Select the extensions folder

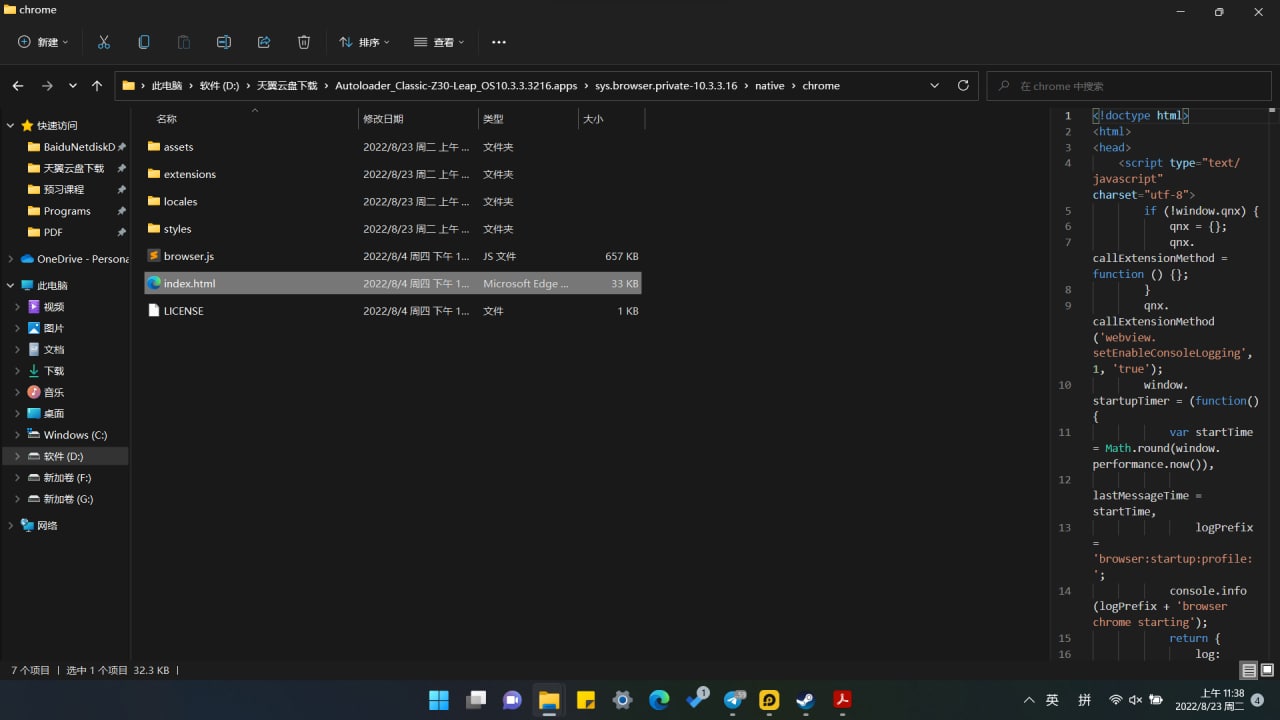click(393, 174)
